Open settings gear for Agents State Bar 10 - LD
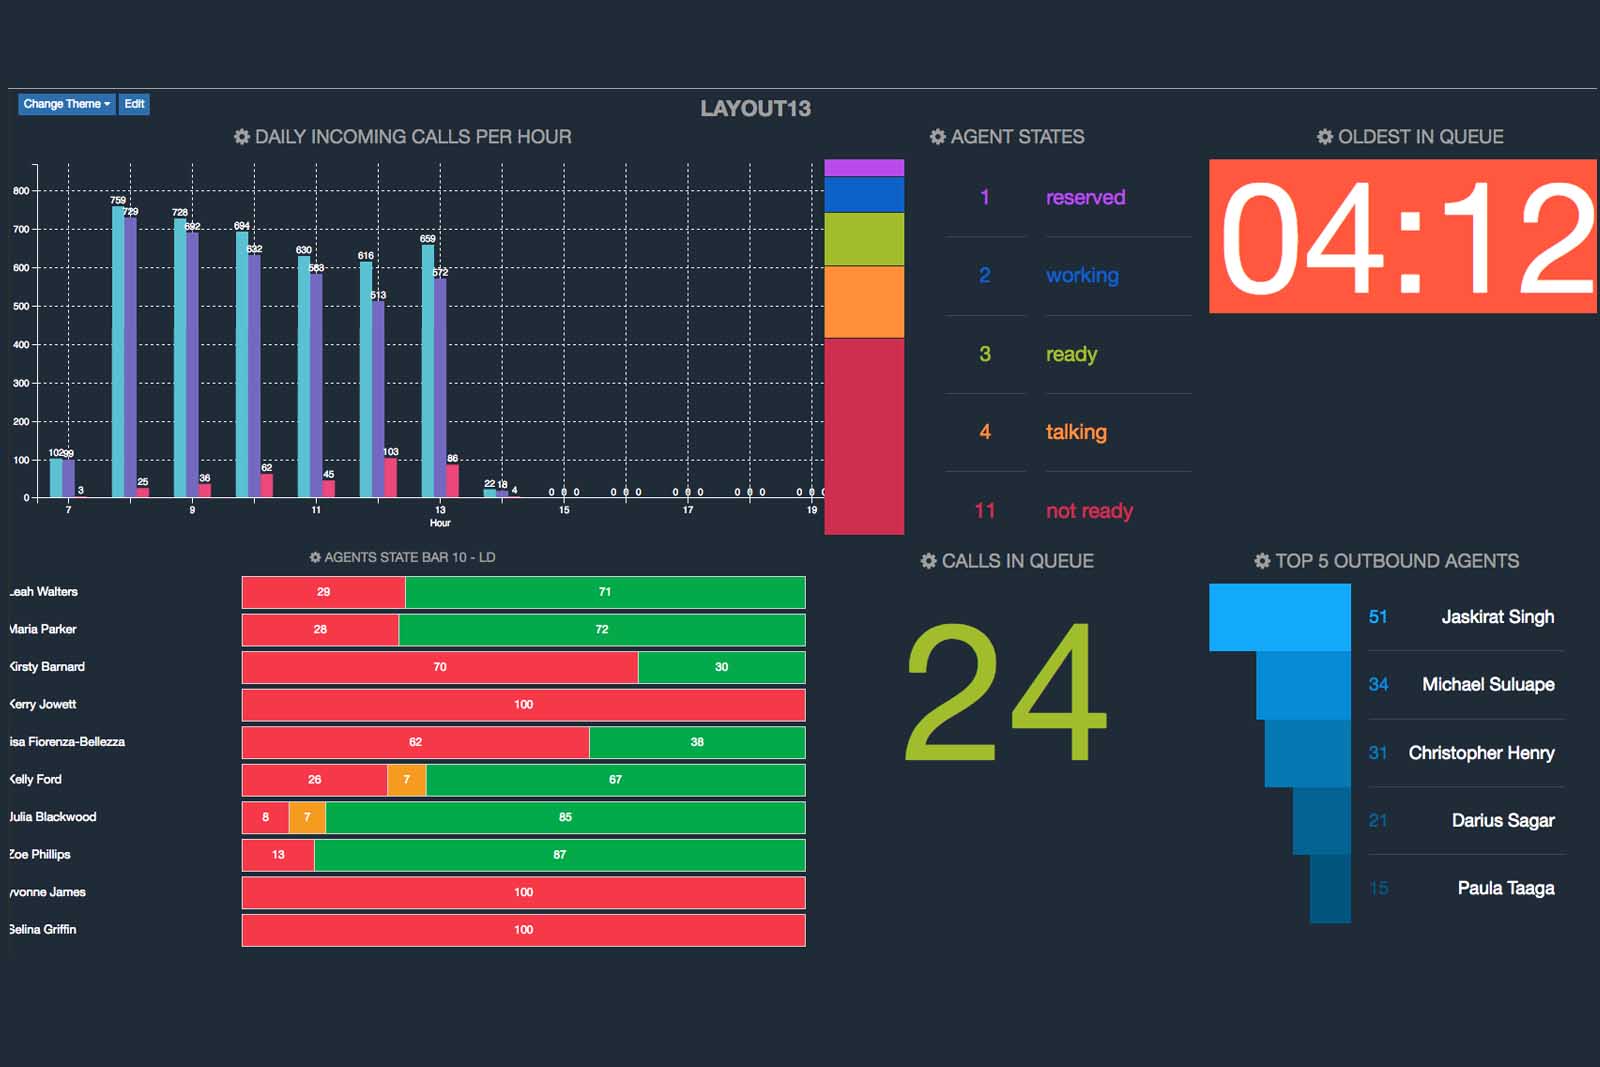This screenshot has width=1600, height=1067. [315, 557]
